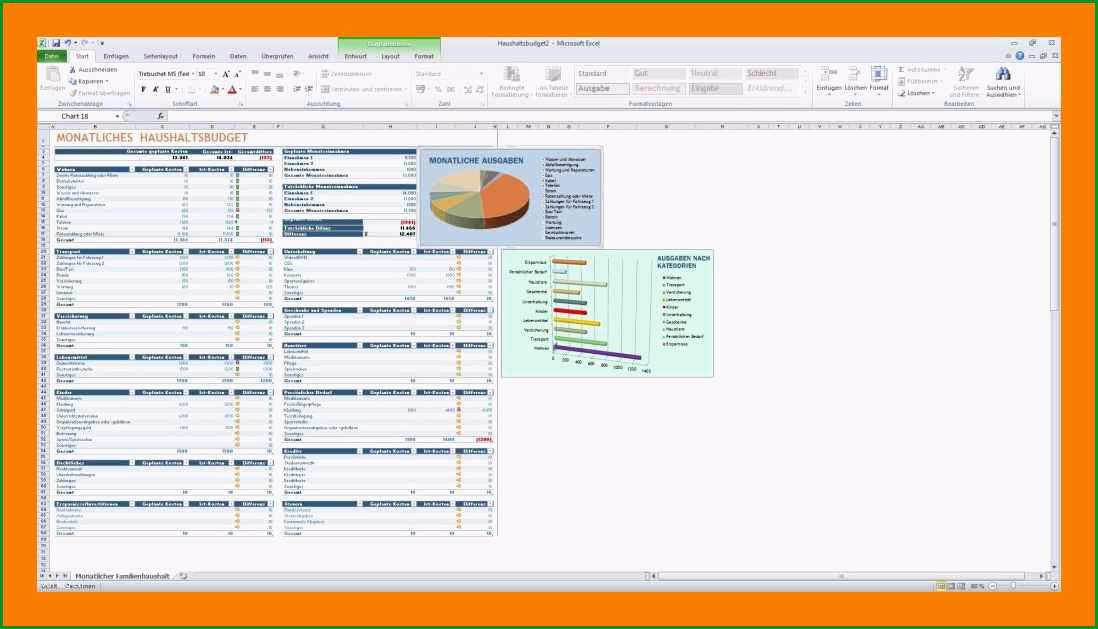Switch to the Daten ribbon tab
This screenshot has width=1098, height=629.
238,56
